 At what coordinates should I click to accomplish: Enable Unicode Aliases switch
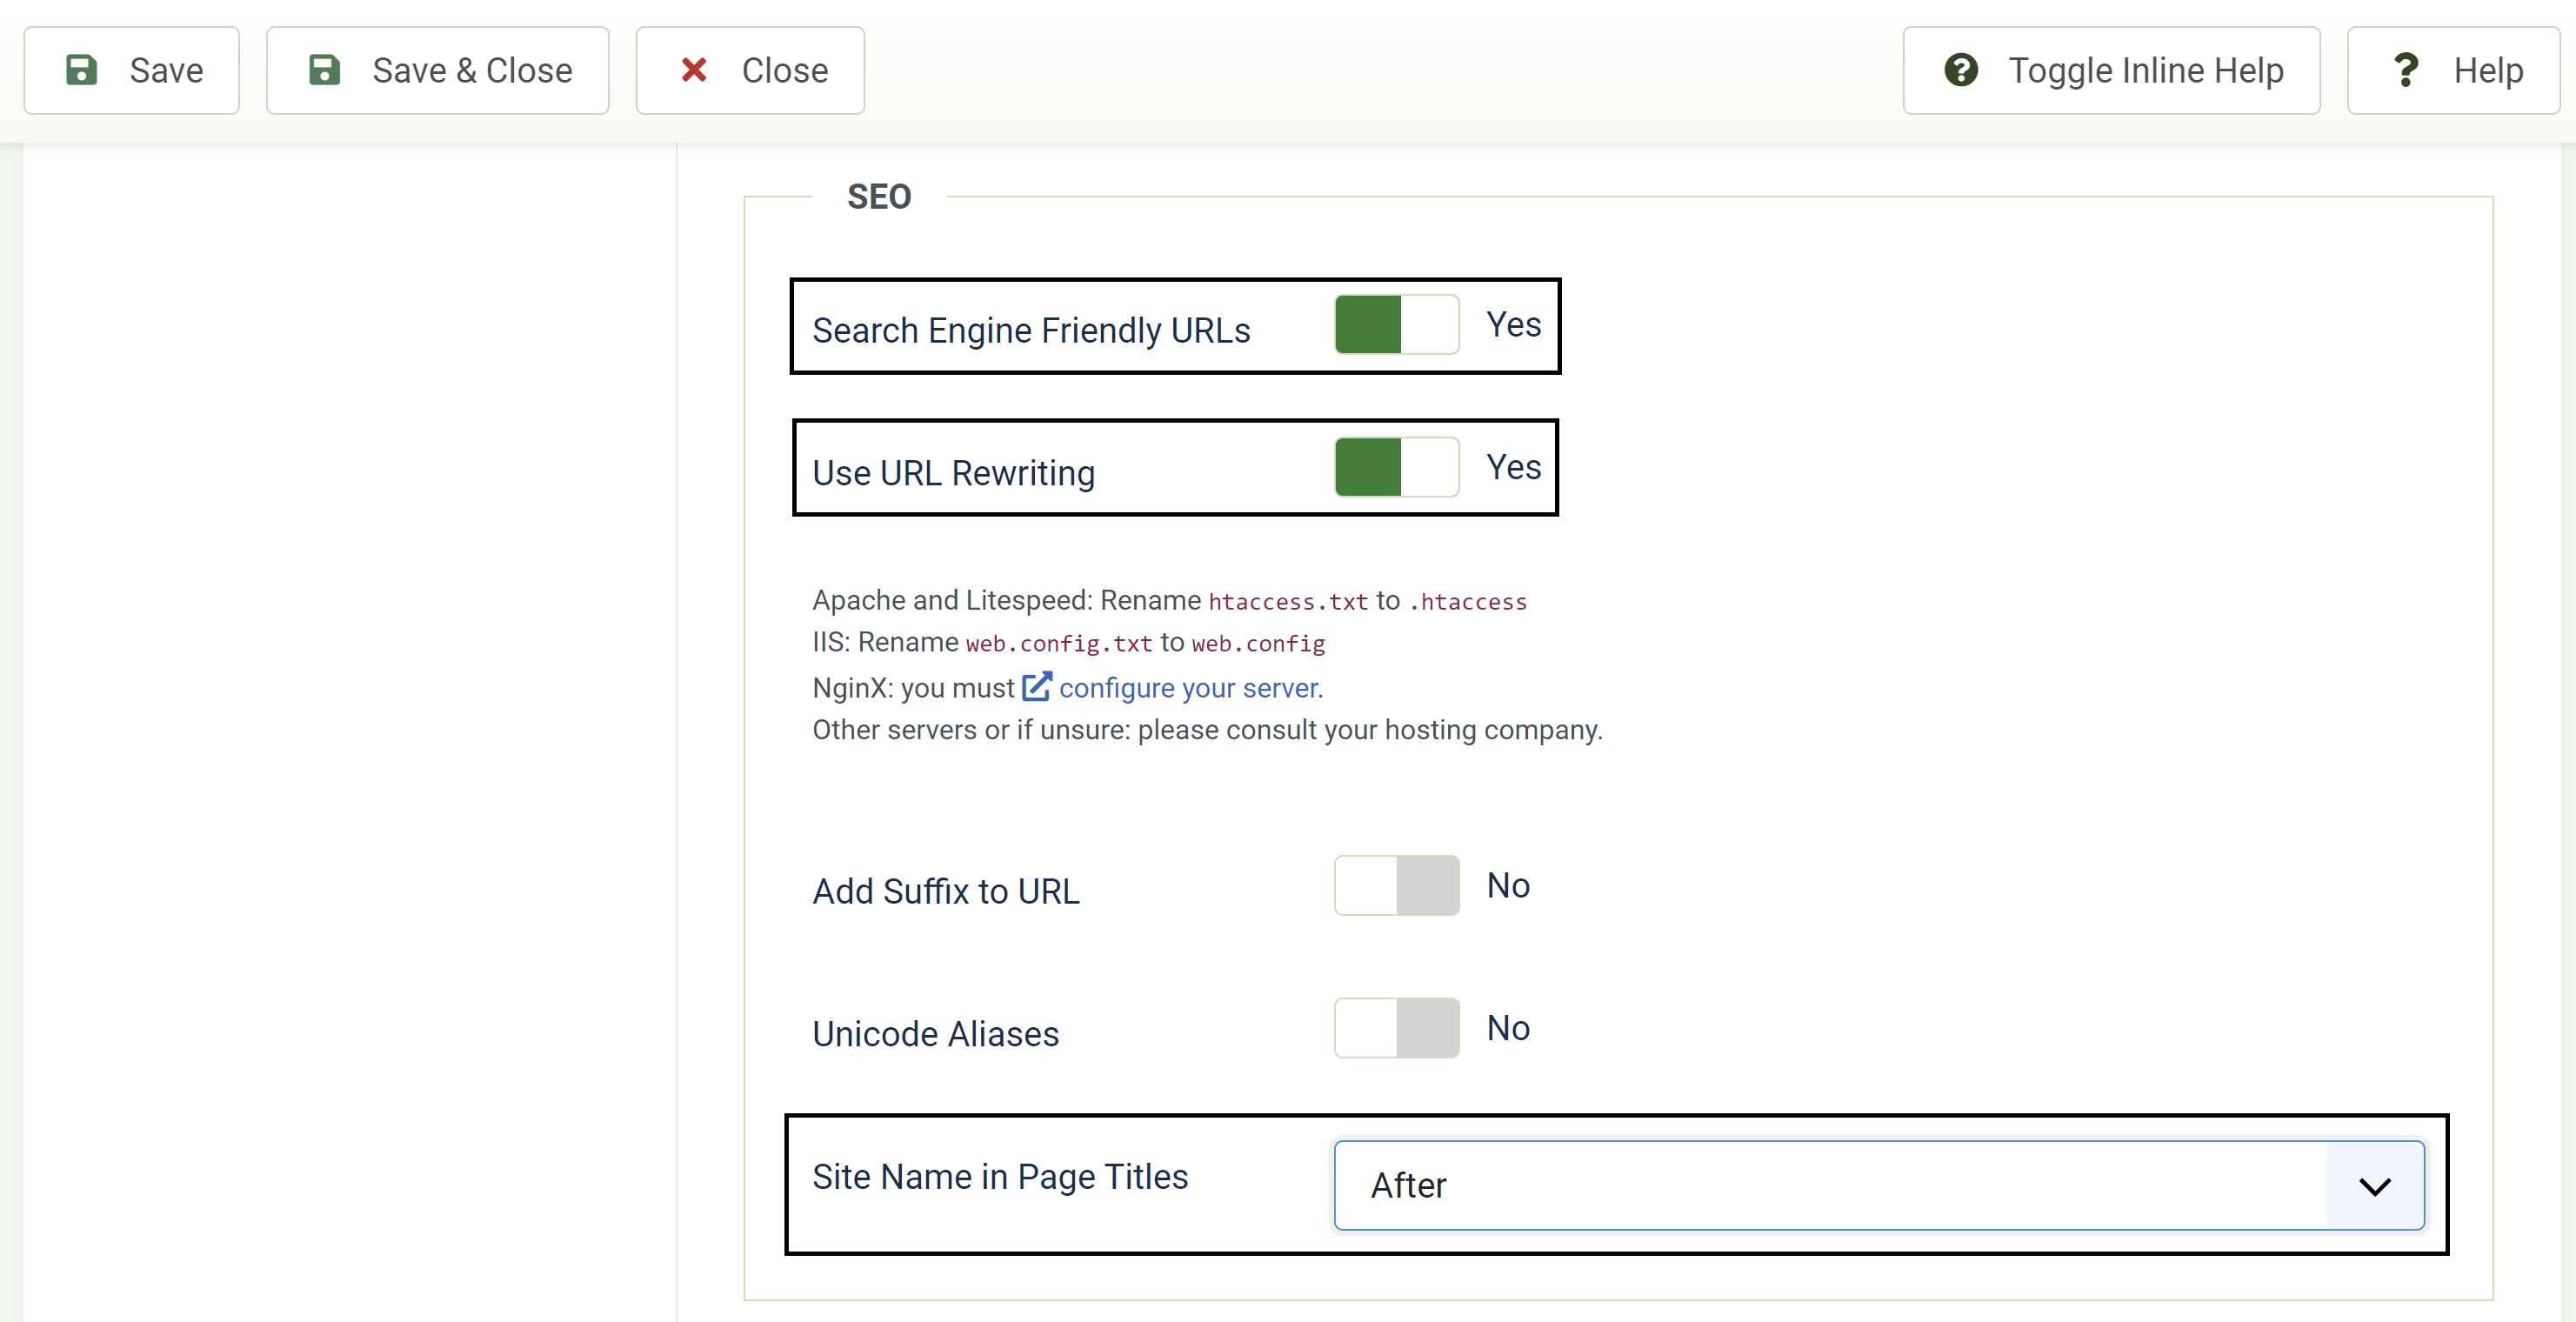[1396, 1028]
